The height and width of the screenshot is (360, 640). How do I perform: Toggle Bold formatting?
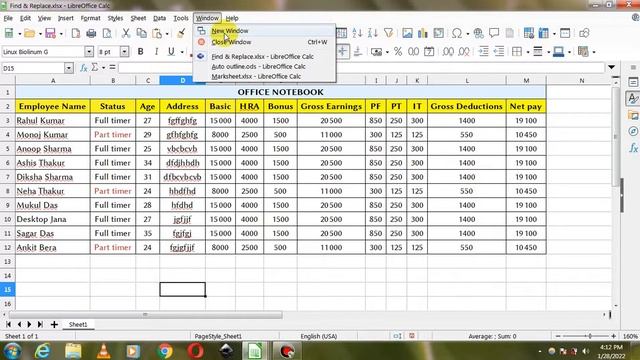click(140, 52)
